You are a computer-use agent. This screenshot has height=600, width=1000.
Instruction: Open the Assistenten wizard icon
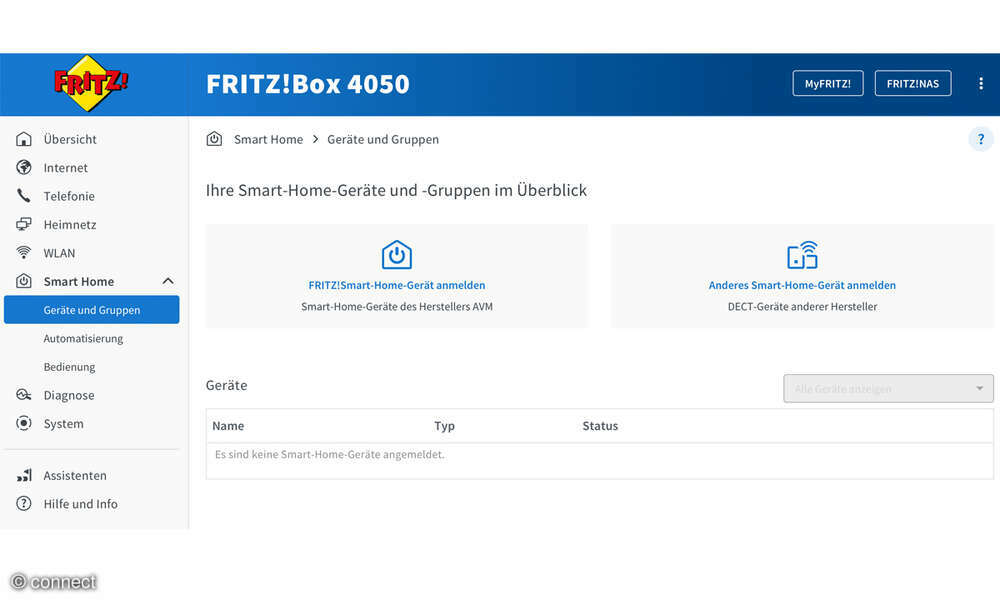pos(24,475)
